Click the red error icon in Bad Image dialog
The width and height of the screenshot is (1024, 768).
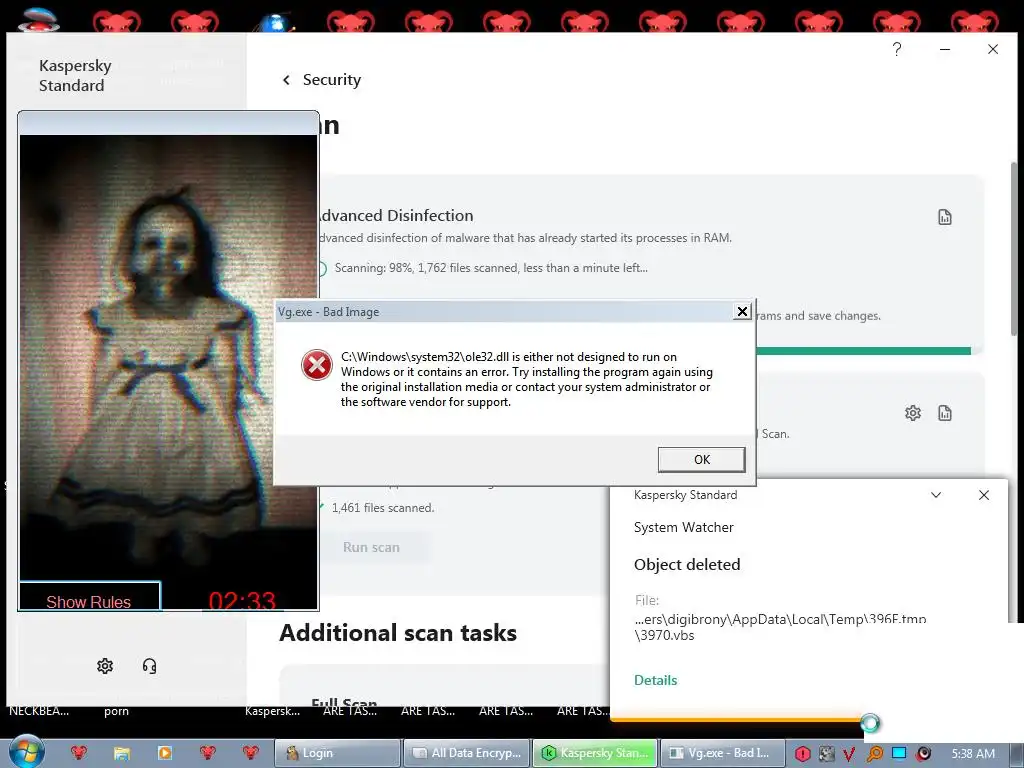(x=317, y=364)
